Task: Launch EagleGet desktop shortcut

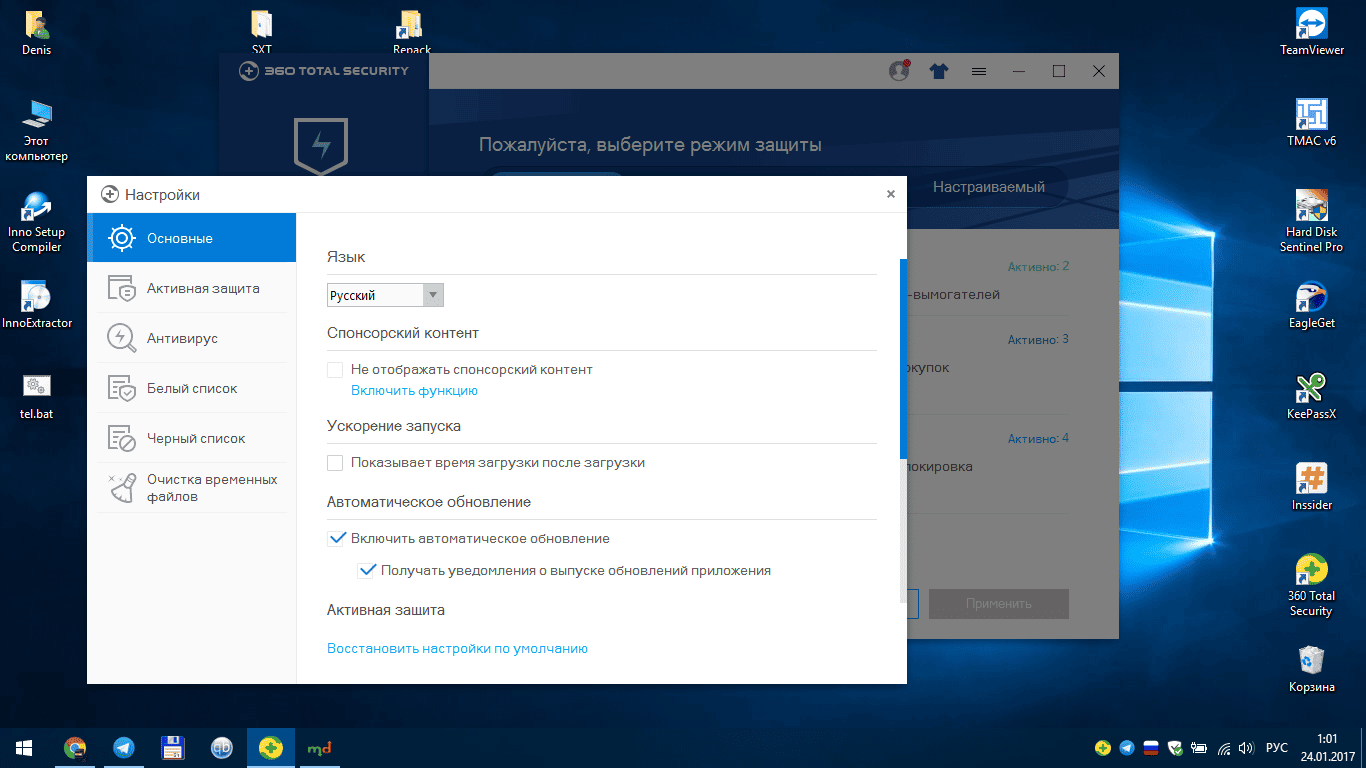Action: [1311, 305]
